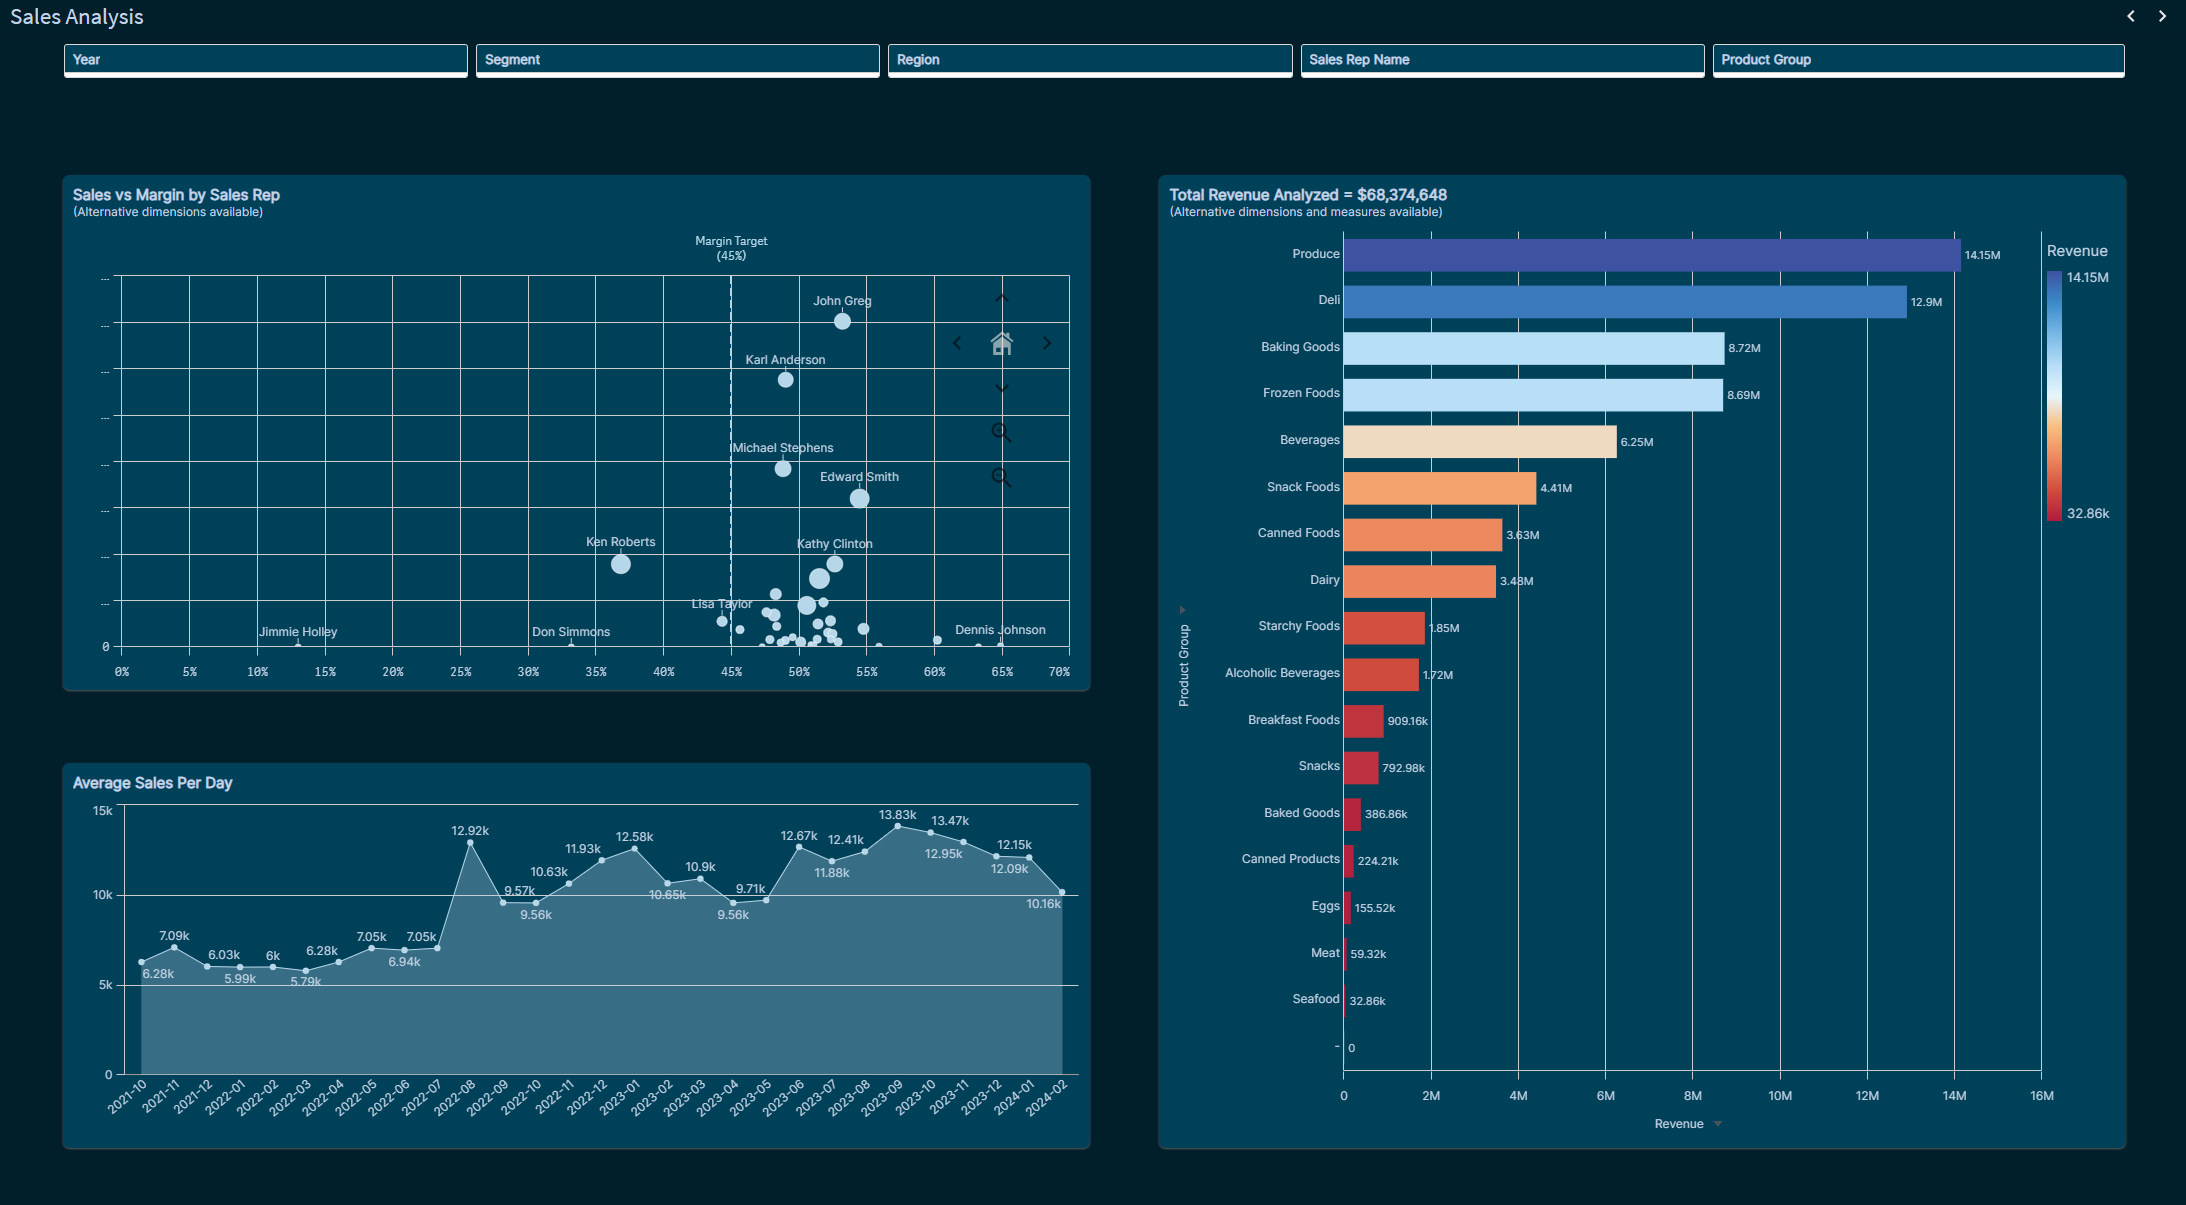The width and height of the screenshot is (2186, 1205).
Task: Pan the scatter chart left using the left chevron
Action: [x=957, y=343]
